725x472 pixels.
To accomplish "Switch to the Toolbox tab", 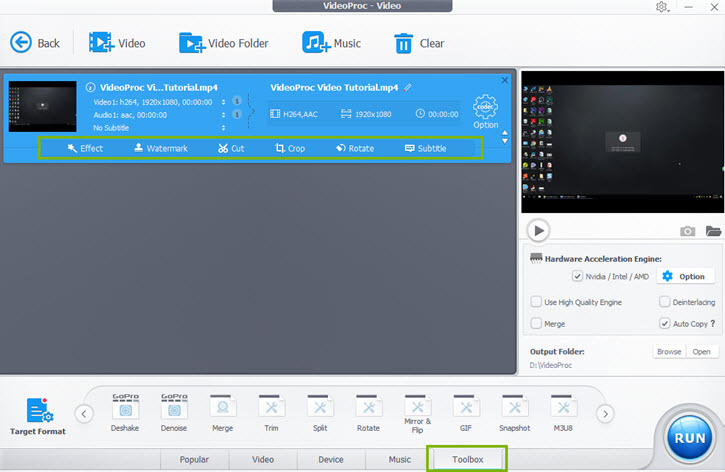I will tap(467, 460).
